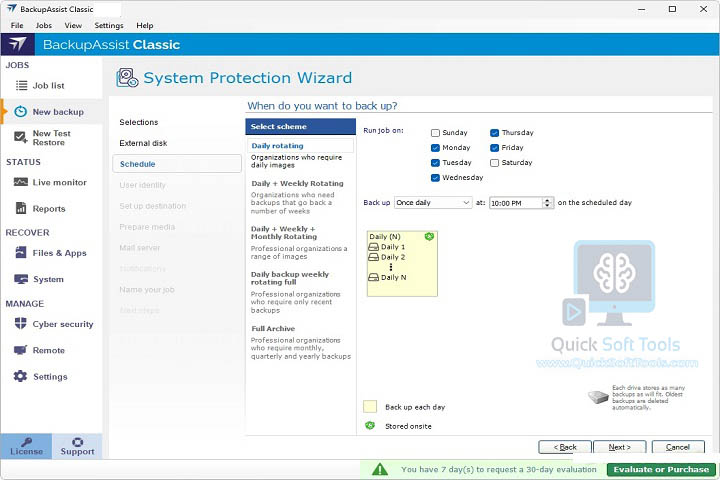Open the Settings menu in menu bar
The height and width of the screenshot is (480, 720).
(109, 25)
